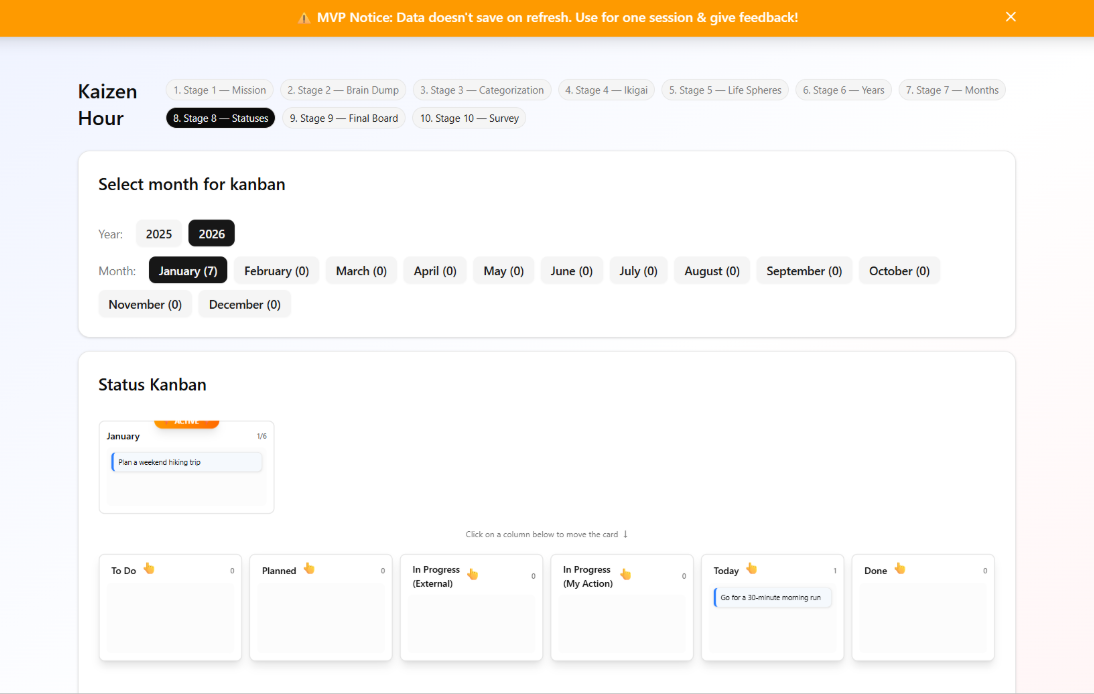Click the pointing finger icon in To Do column
The image size is (1094, 694).
pyautogui.click(x=148, y=568)
